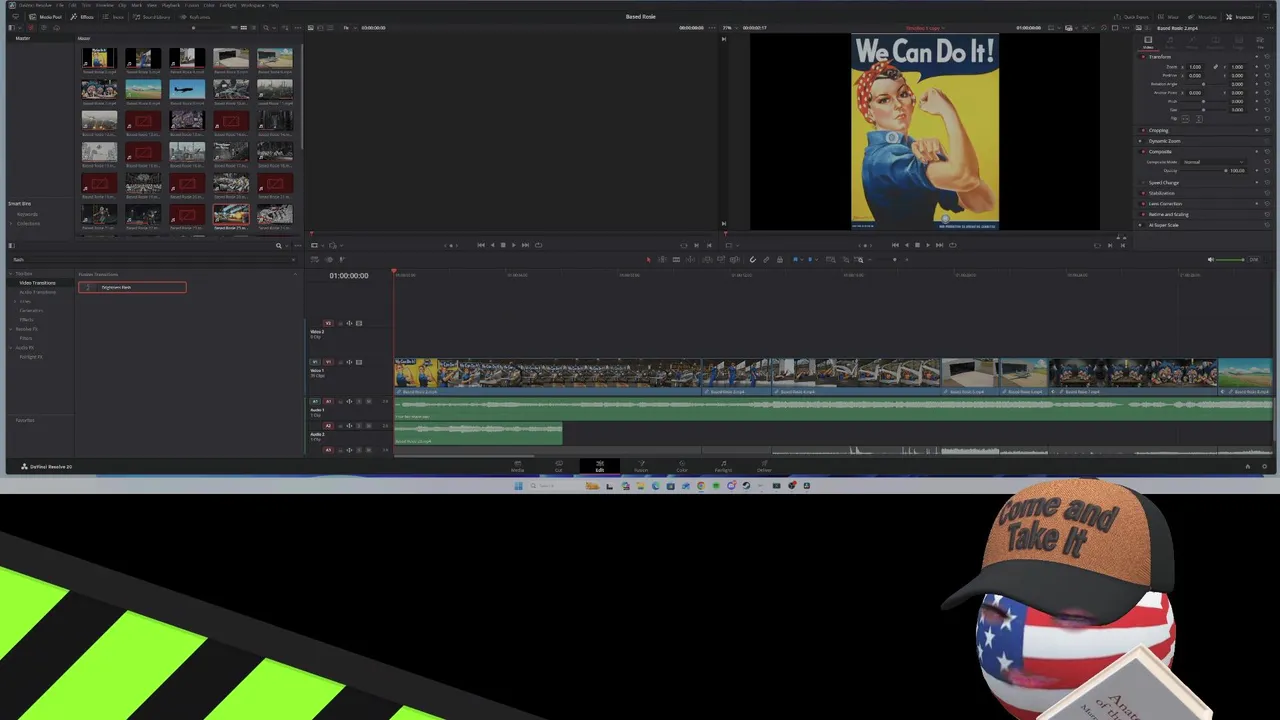The width and height of the screenshot is (1280, 720).
Task: Open the Video tab icon in Inspector
Action: click(1148, 43)
